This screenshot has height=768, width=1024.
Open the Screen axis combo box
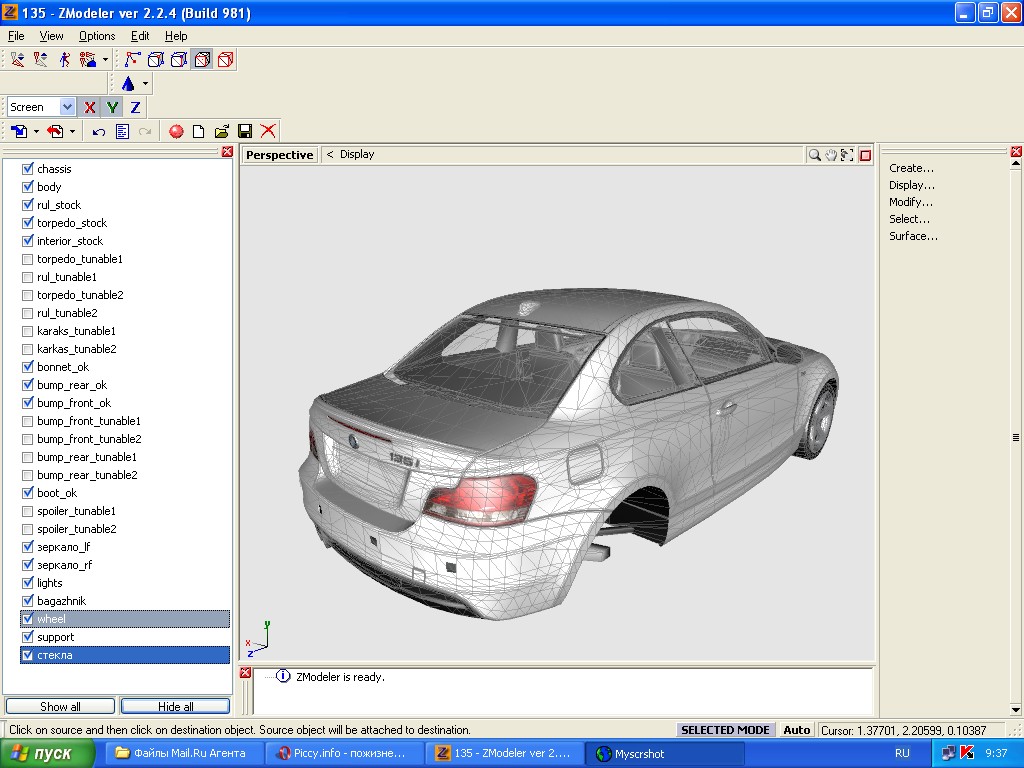[x=67, y=107]
